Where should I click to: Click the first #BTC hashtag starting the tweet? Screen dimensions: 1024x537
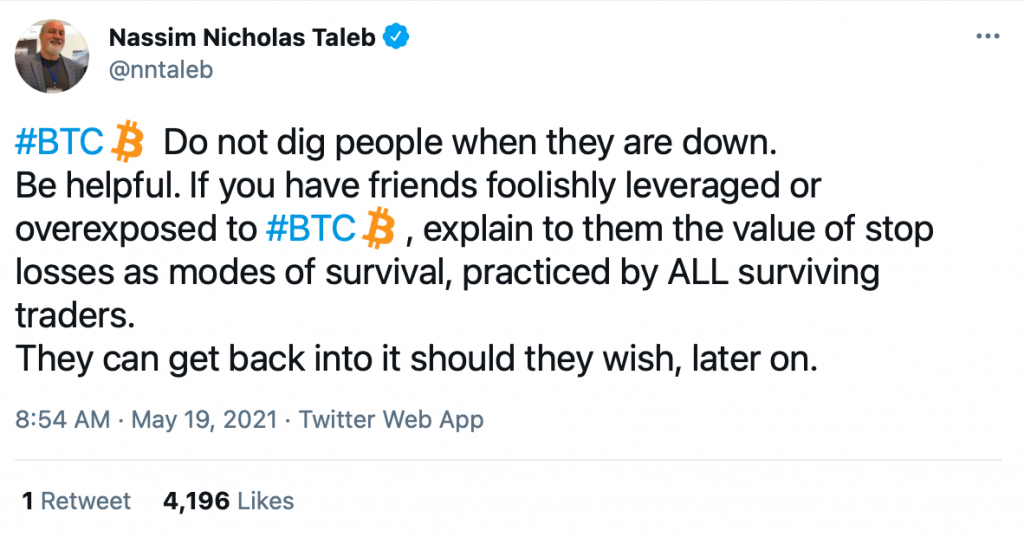pyautogui.click(x=60, y=143)
